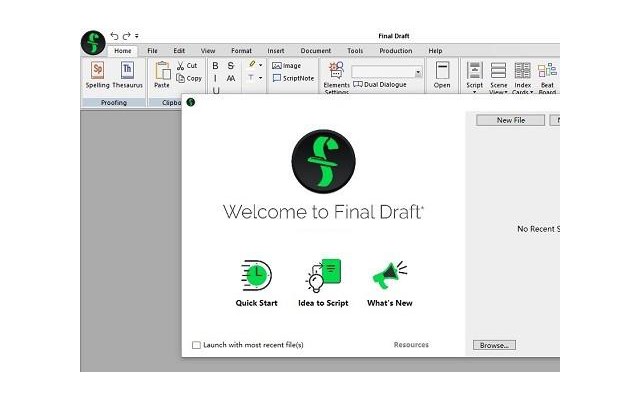Viewport: 640px width, 400px height.
Task: Click the highlighter pen icon
Action: tap(252, 64)
